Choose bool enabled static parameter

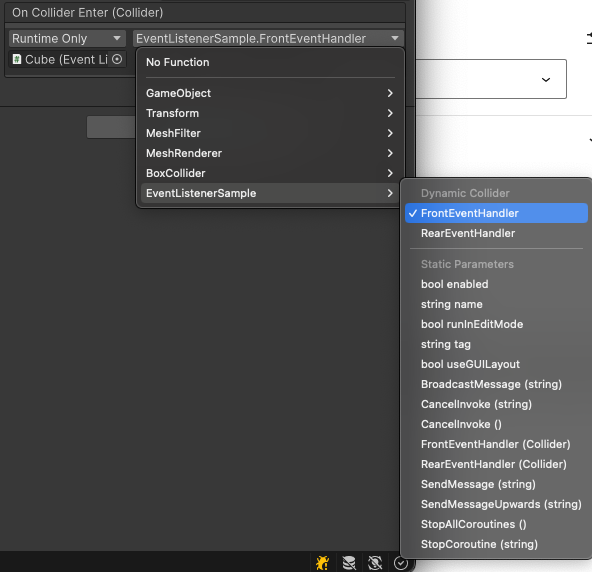pos(496,284)
